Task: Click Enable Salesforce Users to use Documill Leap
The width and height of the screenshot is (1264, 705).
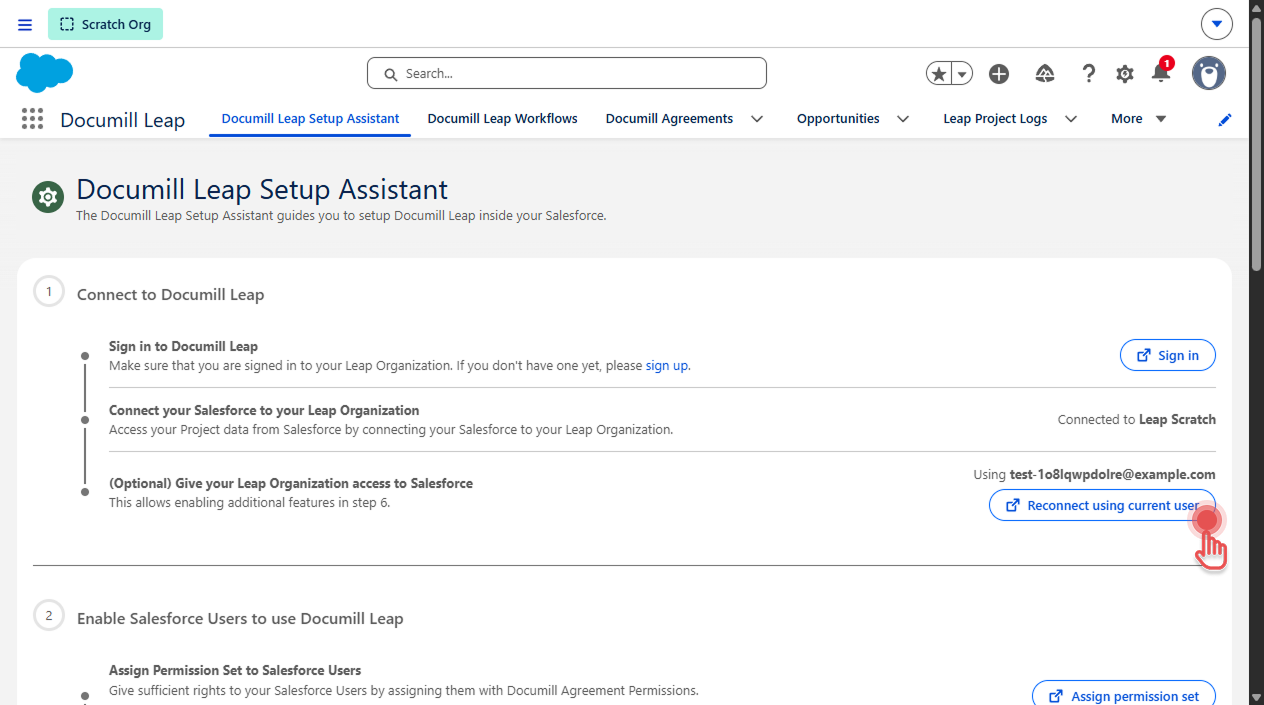Action: (x=240, y=619)
